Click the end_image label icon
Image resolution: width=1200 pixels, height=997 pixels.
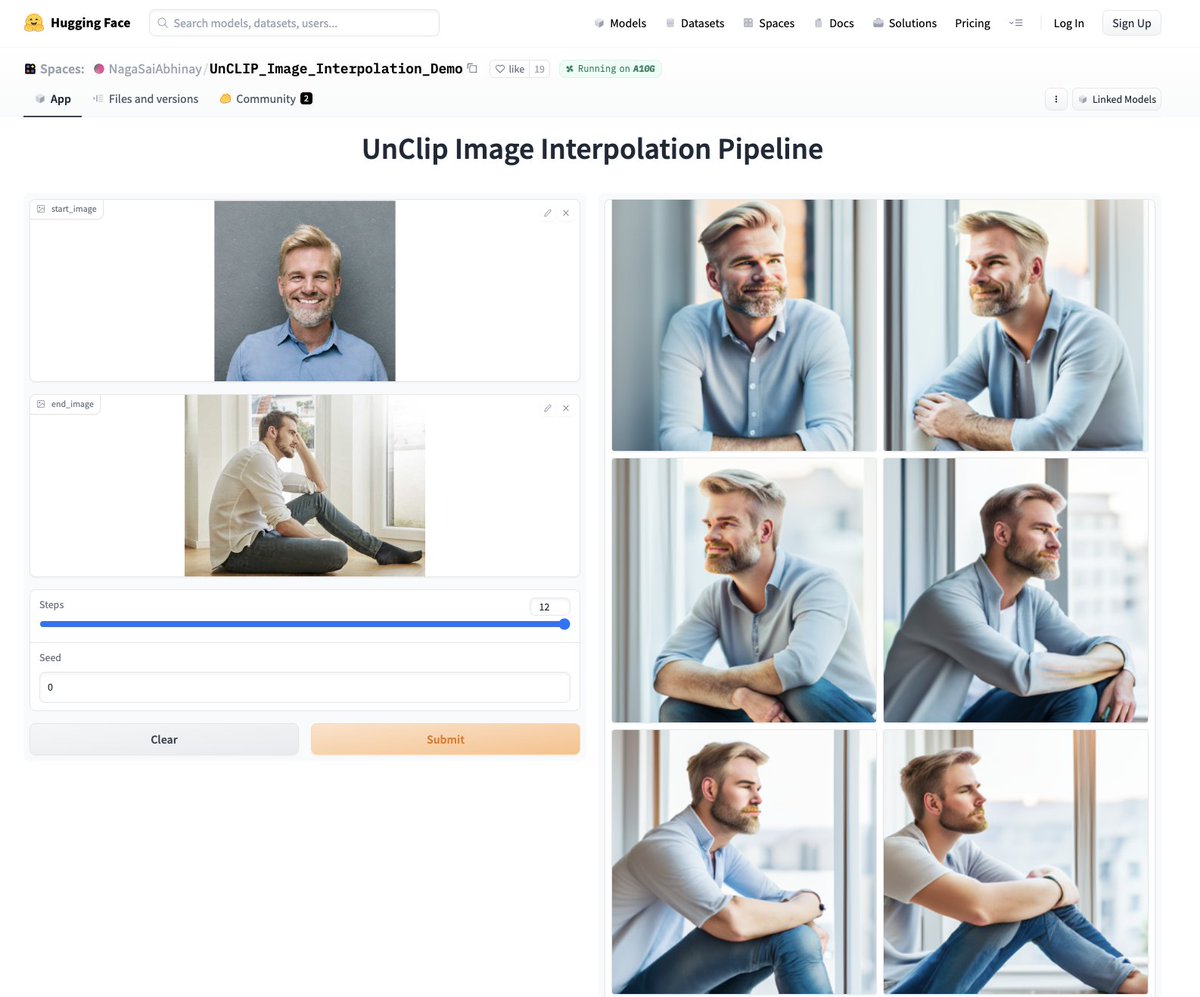(41, 404)
